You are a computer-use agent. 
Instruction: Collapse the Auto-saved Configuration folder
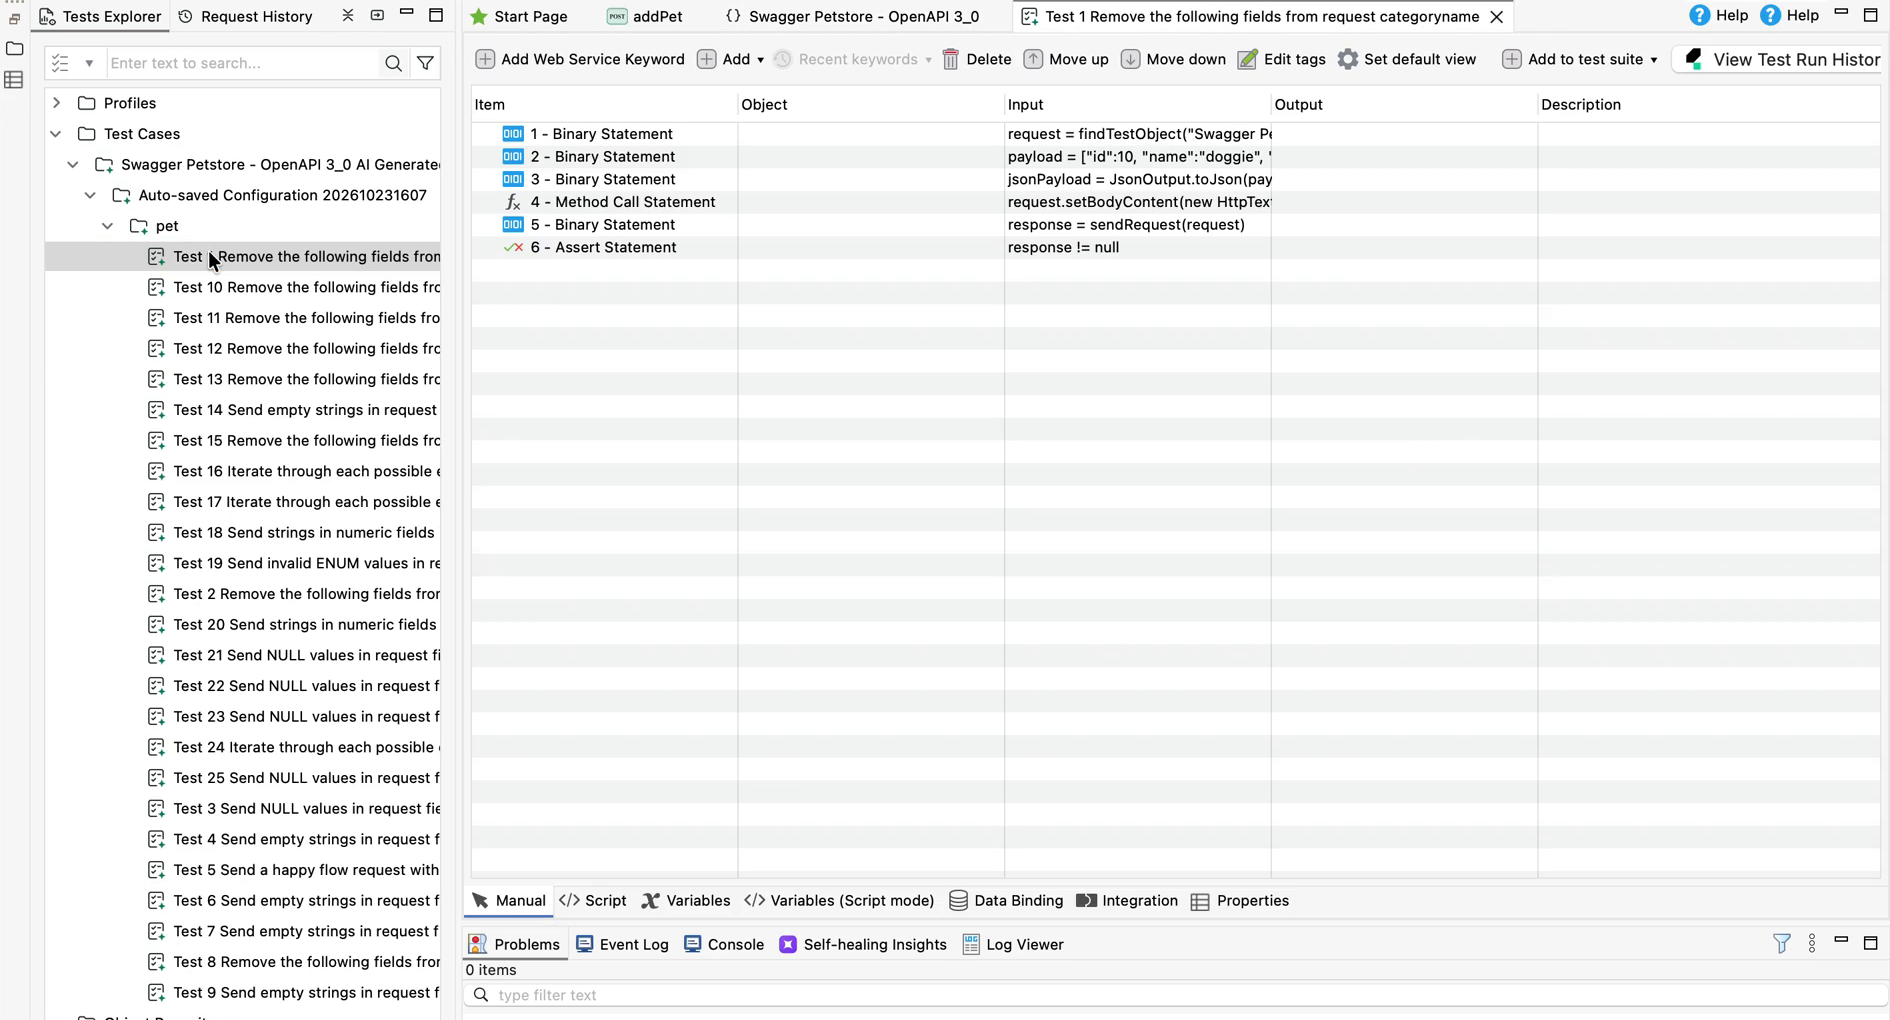90,195
